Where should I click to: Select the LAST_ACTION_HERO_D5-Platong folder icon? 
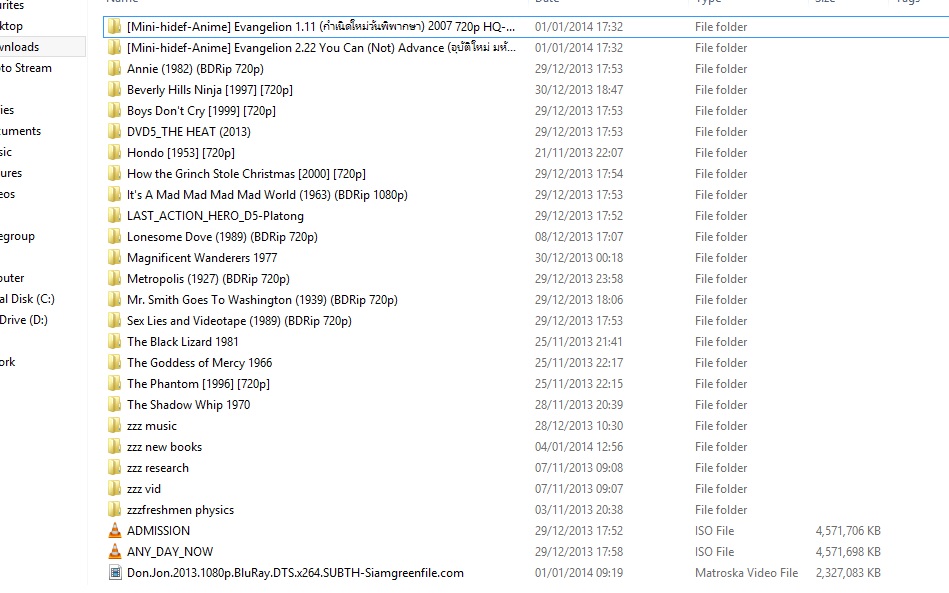click(114, 215)
